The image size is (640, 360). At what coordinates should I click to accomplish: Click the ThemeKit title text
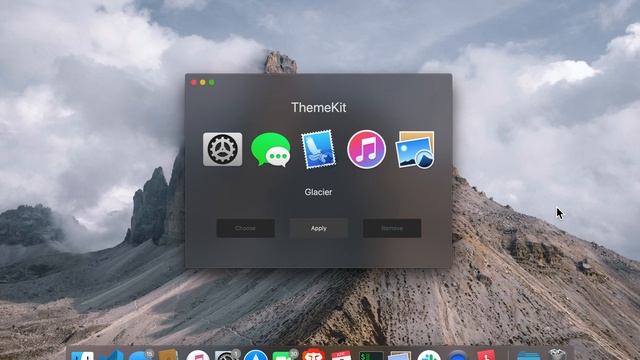click(318, 107)
